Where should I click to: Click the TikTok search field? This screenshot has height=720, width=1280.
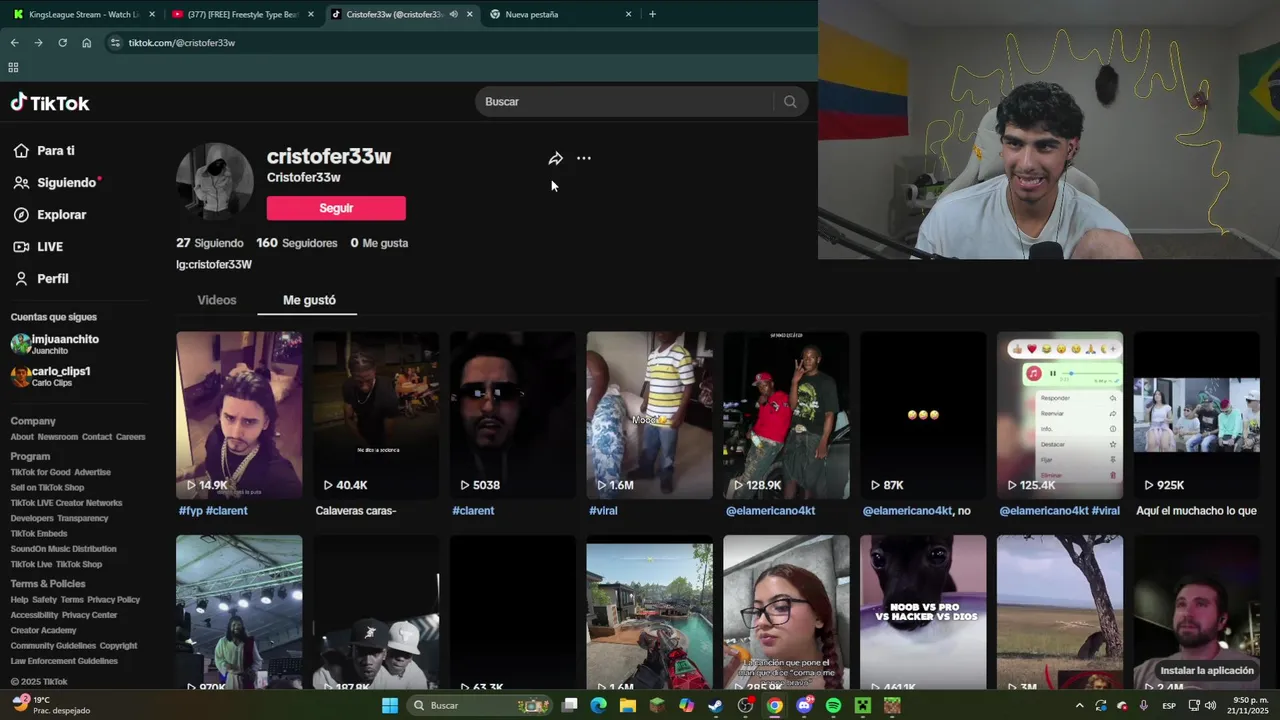pos(625,102)
